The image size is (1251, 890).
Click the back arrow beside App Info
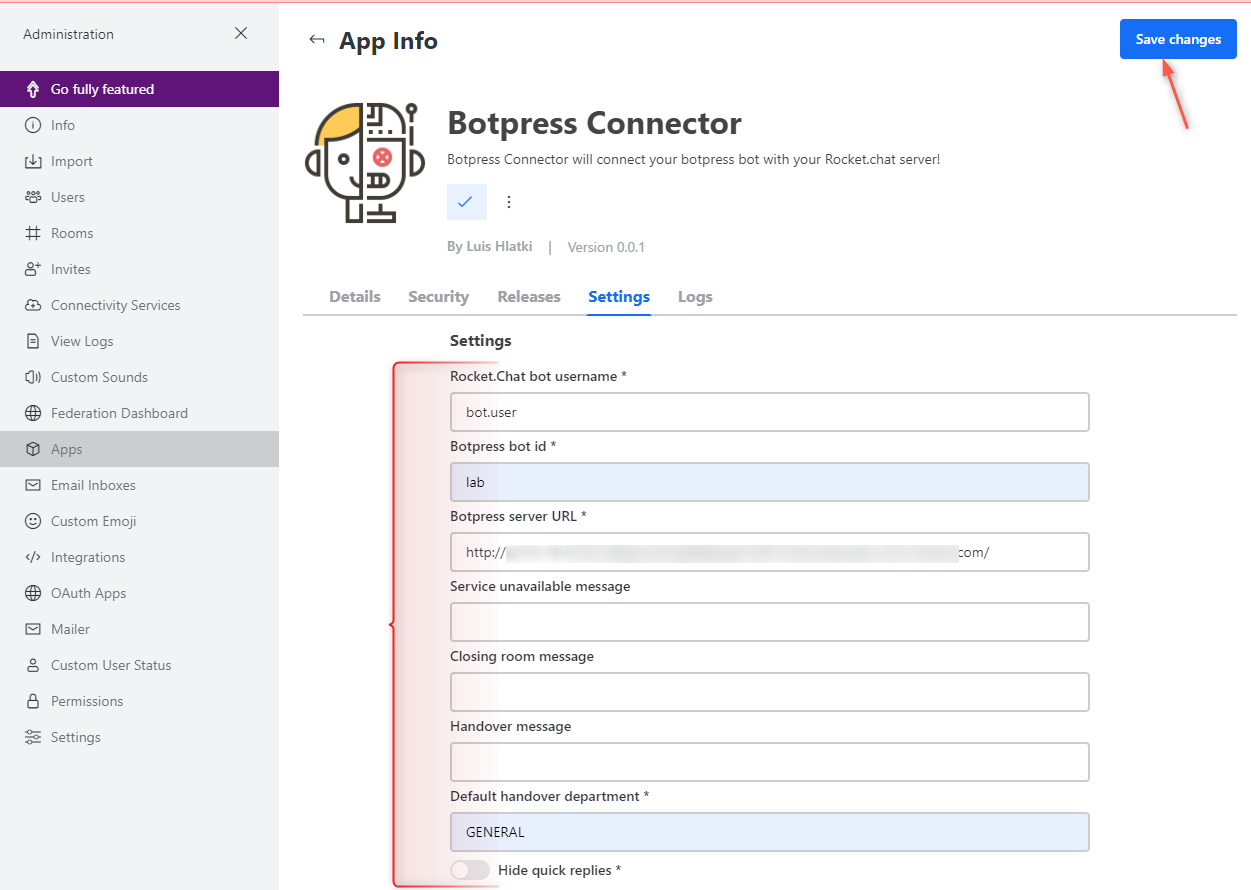coord(317,40)
